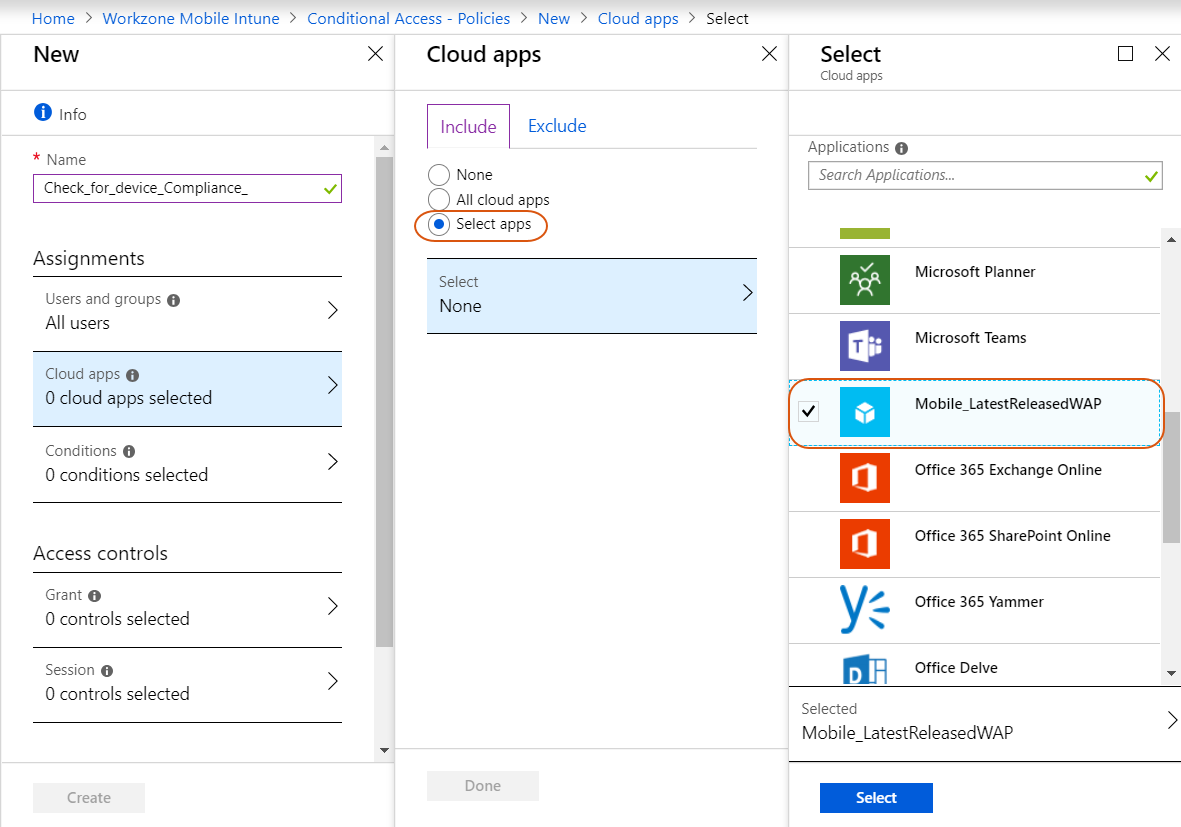Open the Conditions assignment row
The width and height of the screenshot is (1181, 827).
188,465
